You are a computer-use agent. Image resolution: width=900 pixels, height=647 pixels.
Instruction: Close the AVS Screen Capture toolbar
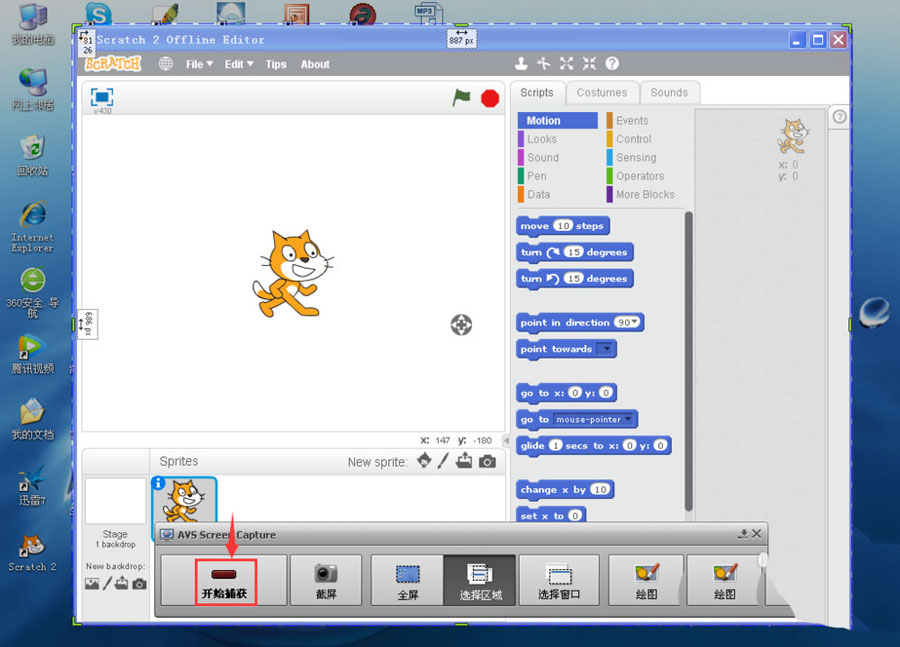coord(757,534)
